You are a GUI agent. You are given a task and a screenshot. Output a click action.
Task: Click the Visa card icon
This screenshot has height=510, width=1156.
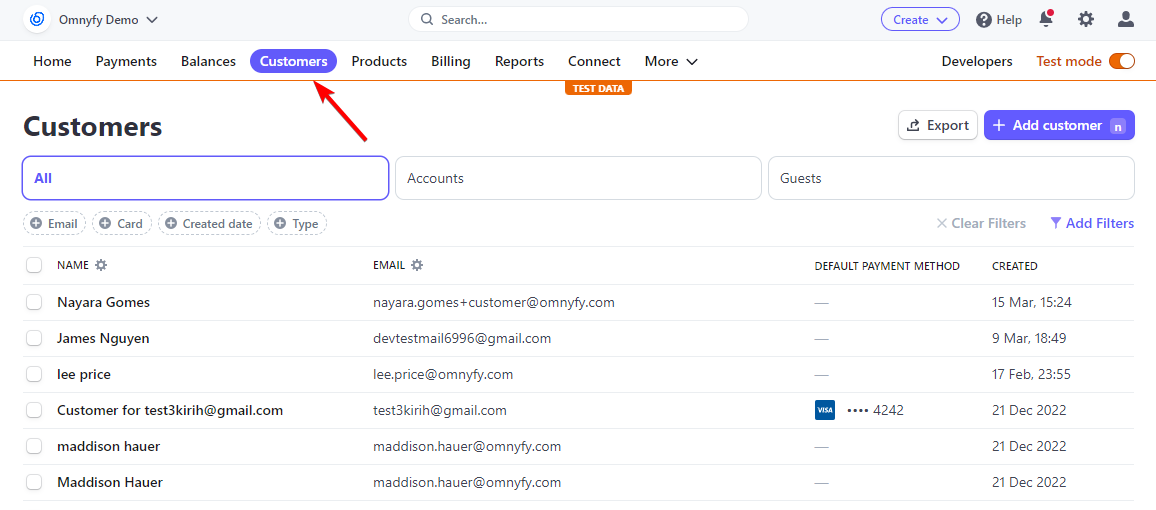825,411
